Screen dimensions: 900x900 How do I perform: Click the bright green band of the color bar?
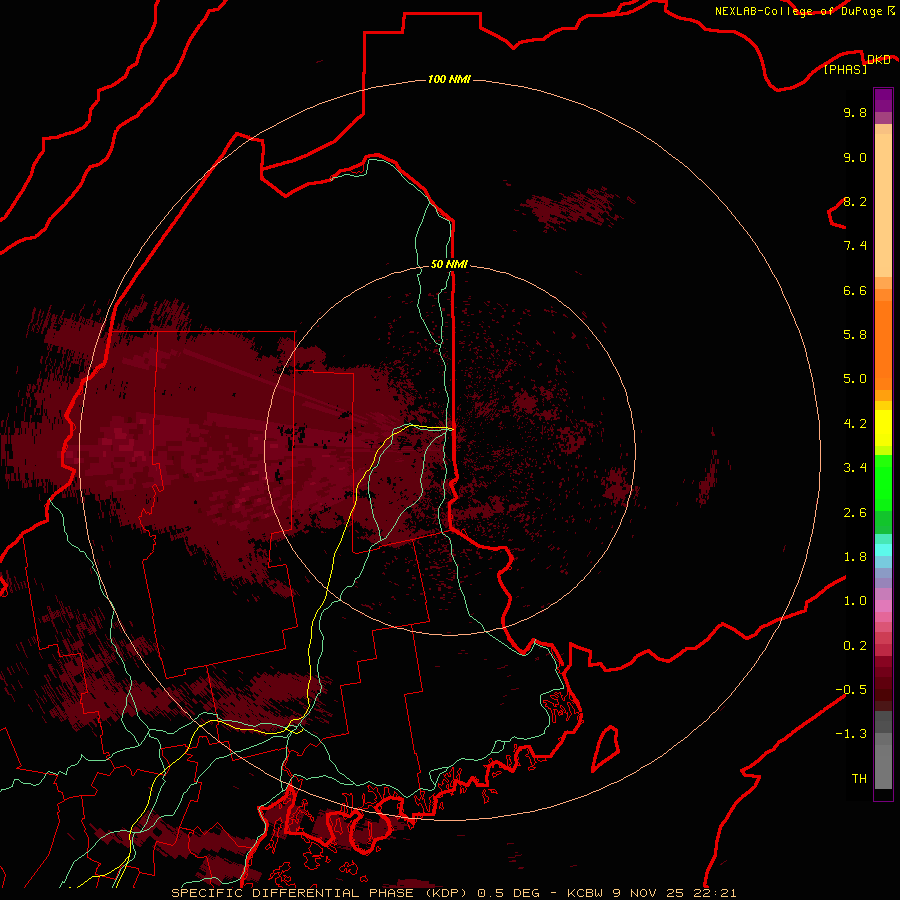[883, 482]
